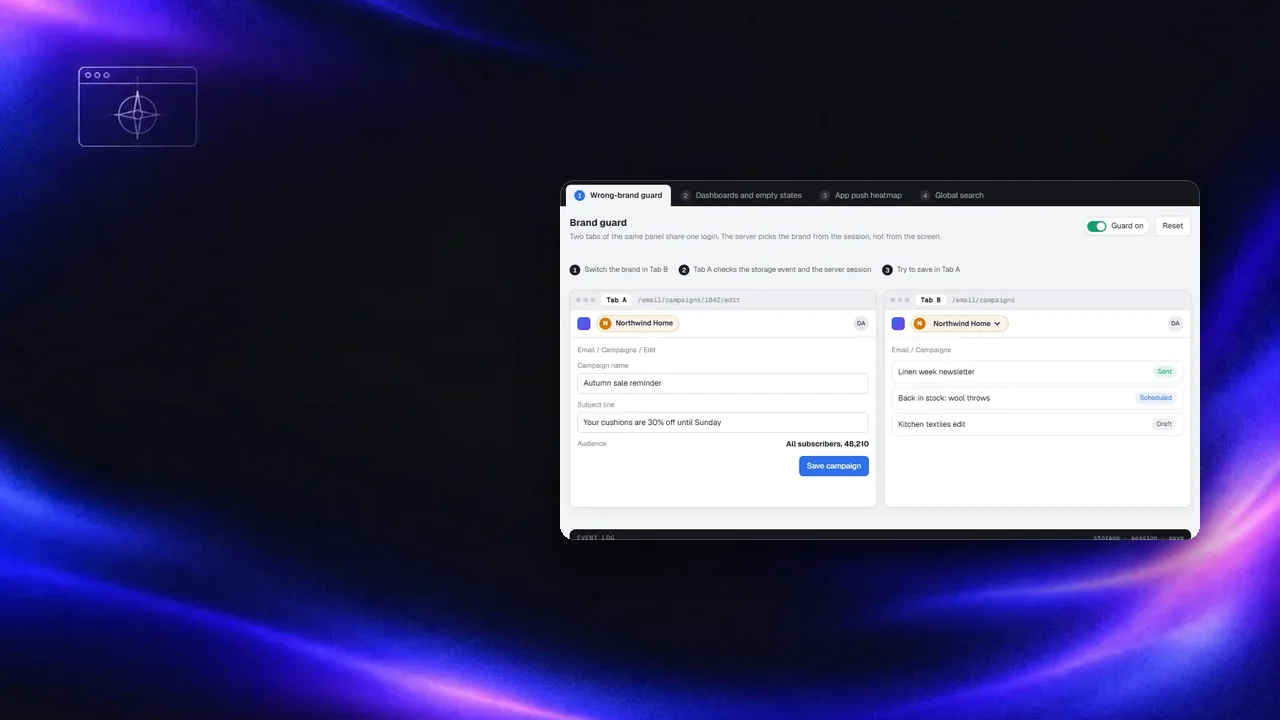Click the Subject line input field
Viewport: 1280px width, 720px height.
(723, 422)
